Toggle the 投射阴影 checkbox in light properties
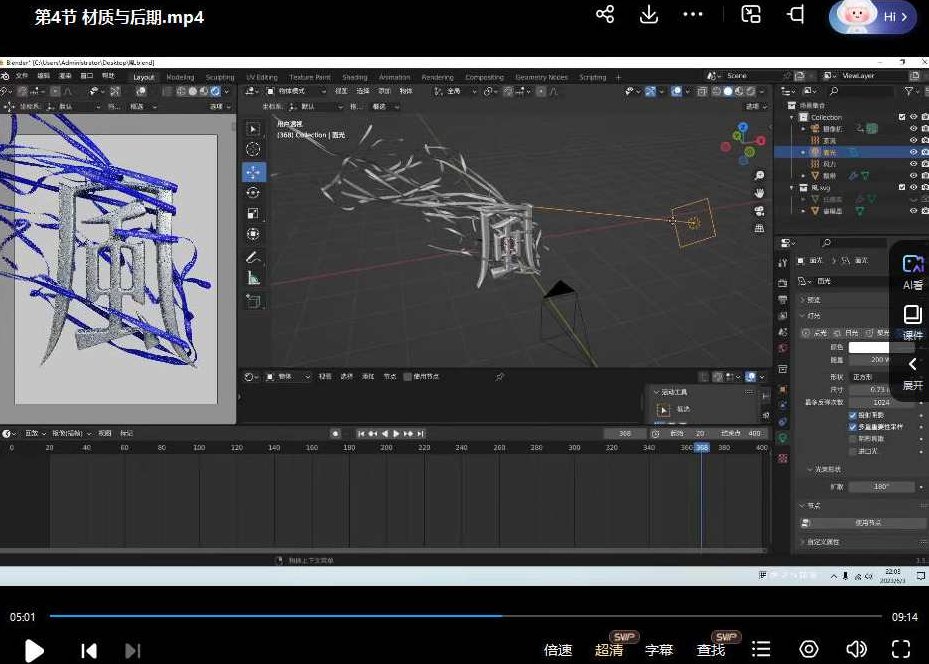The image size is (929, 664). click(x=853, y=415)
